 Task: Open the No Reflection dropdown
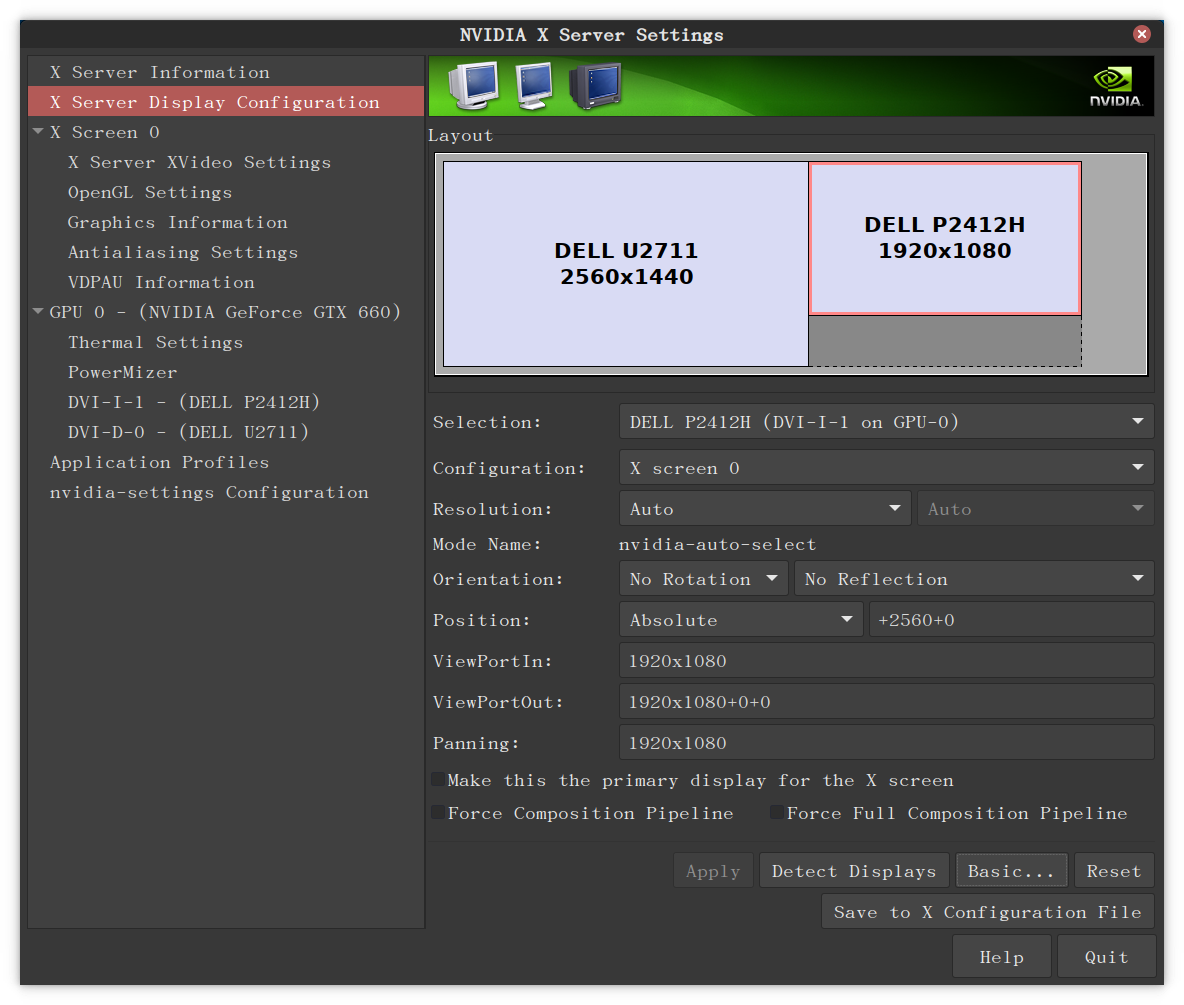click(x=974, y=578)
